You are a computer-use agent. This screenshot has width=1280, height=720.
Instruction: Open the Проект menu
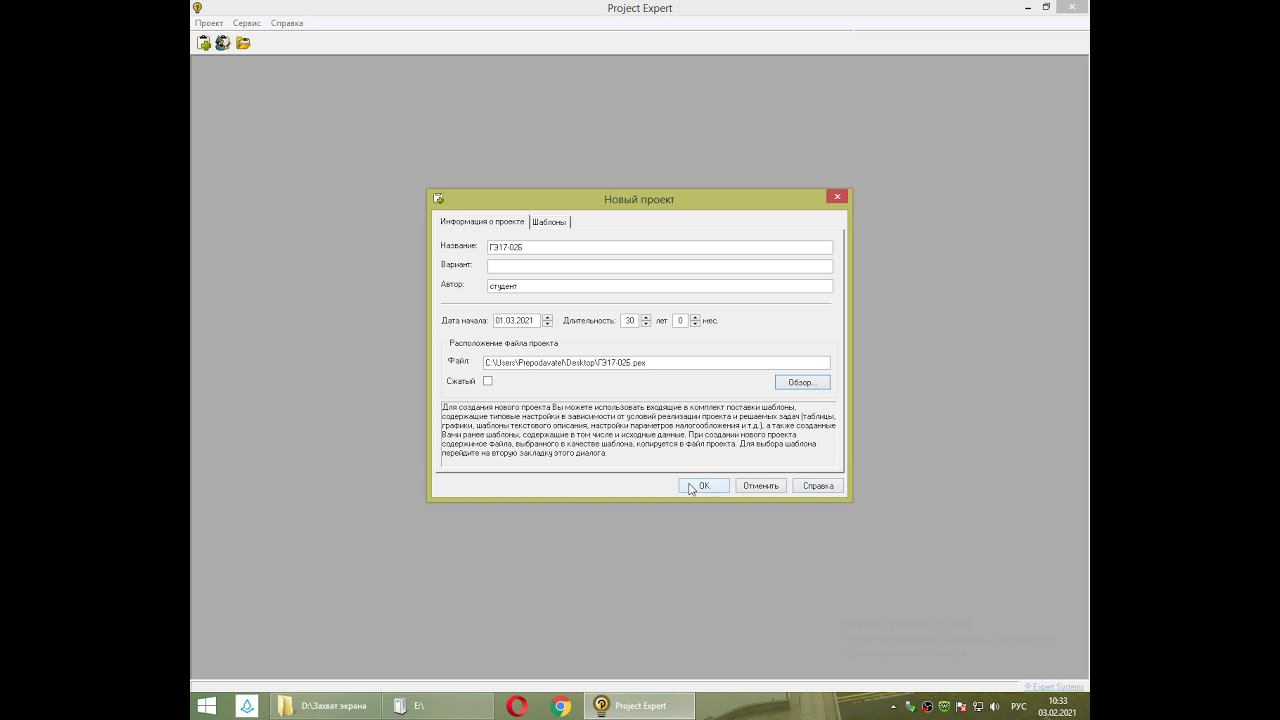[x=209, y=23]
